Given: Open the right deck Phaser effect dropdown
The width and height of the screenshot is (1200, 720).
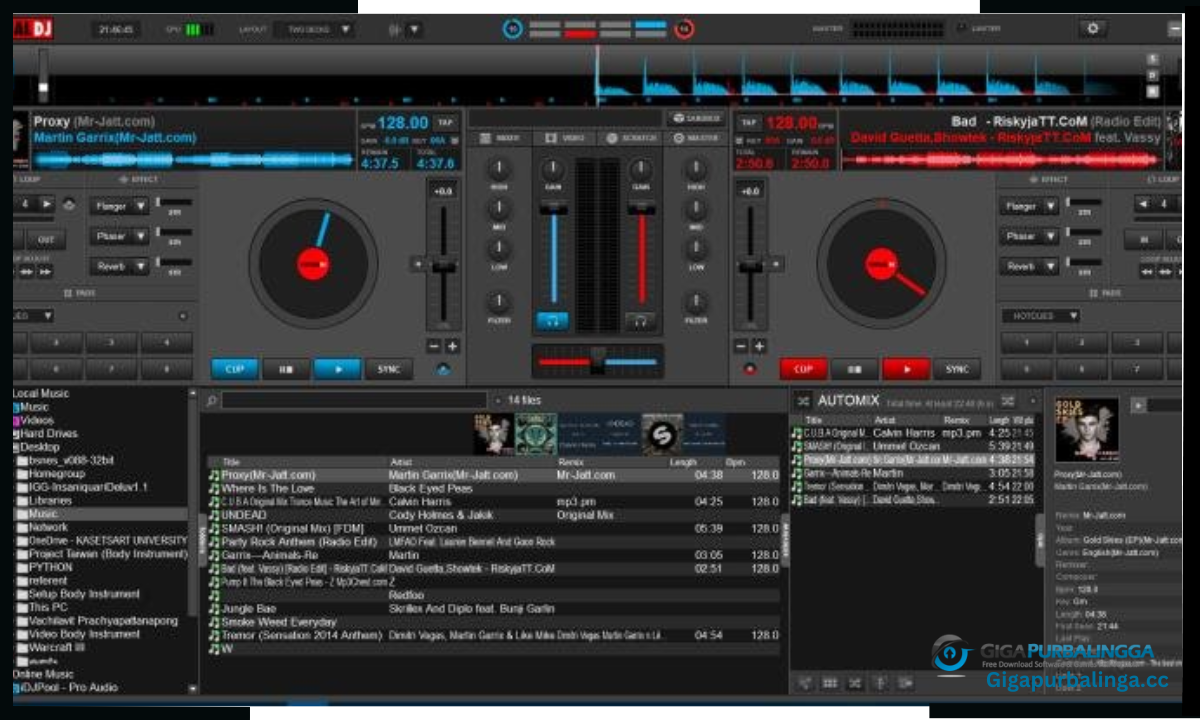Looking at the screenshot, I should pyautogui.click(x=1028, y=237).
